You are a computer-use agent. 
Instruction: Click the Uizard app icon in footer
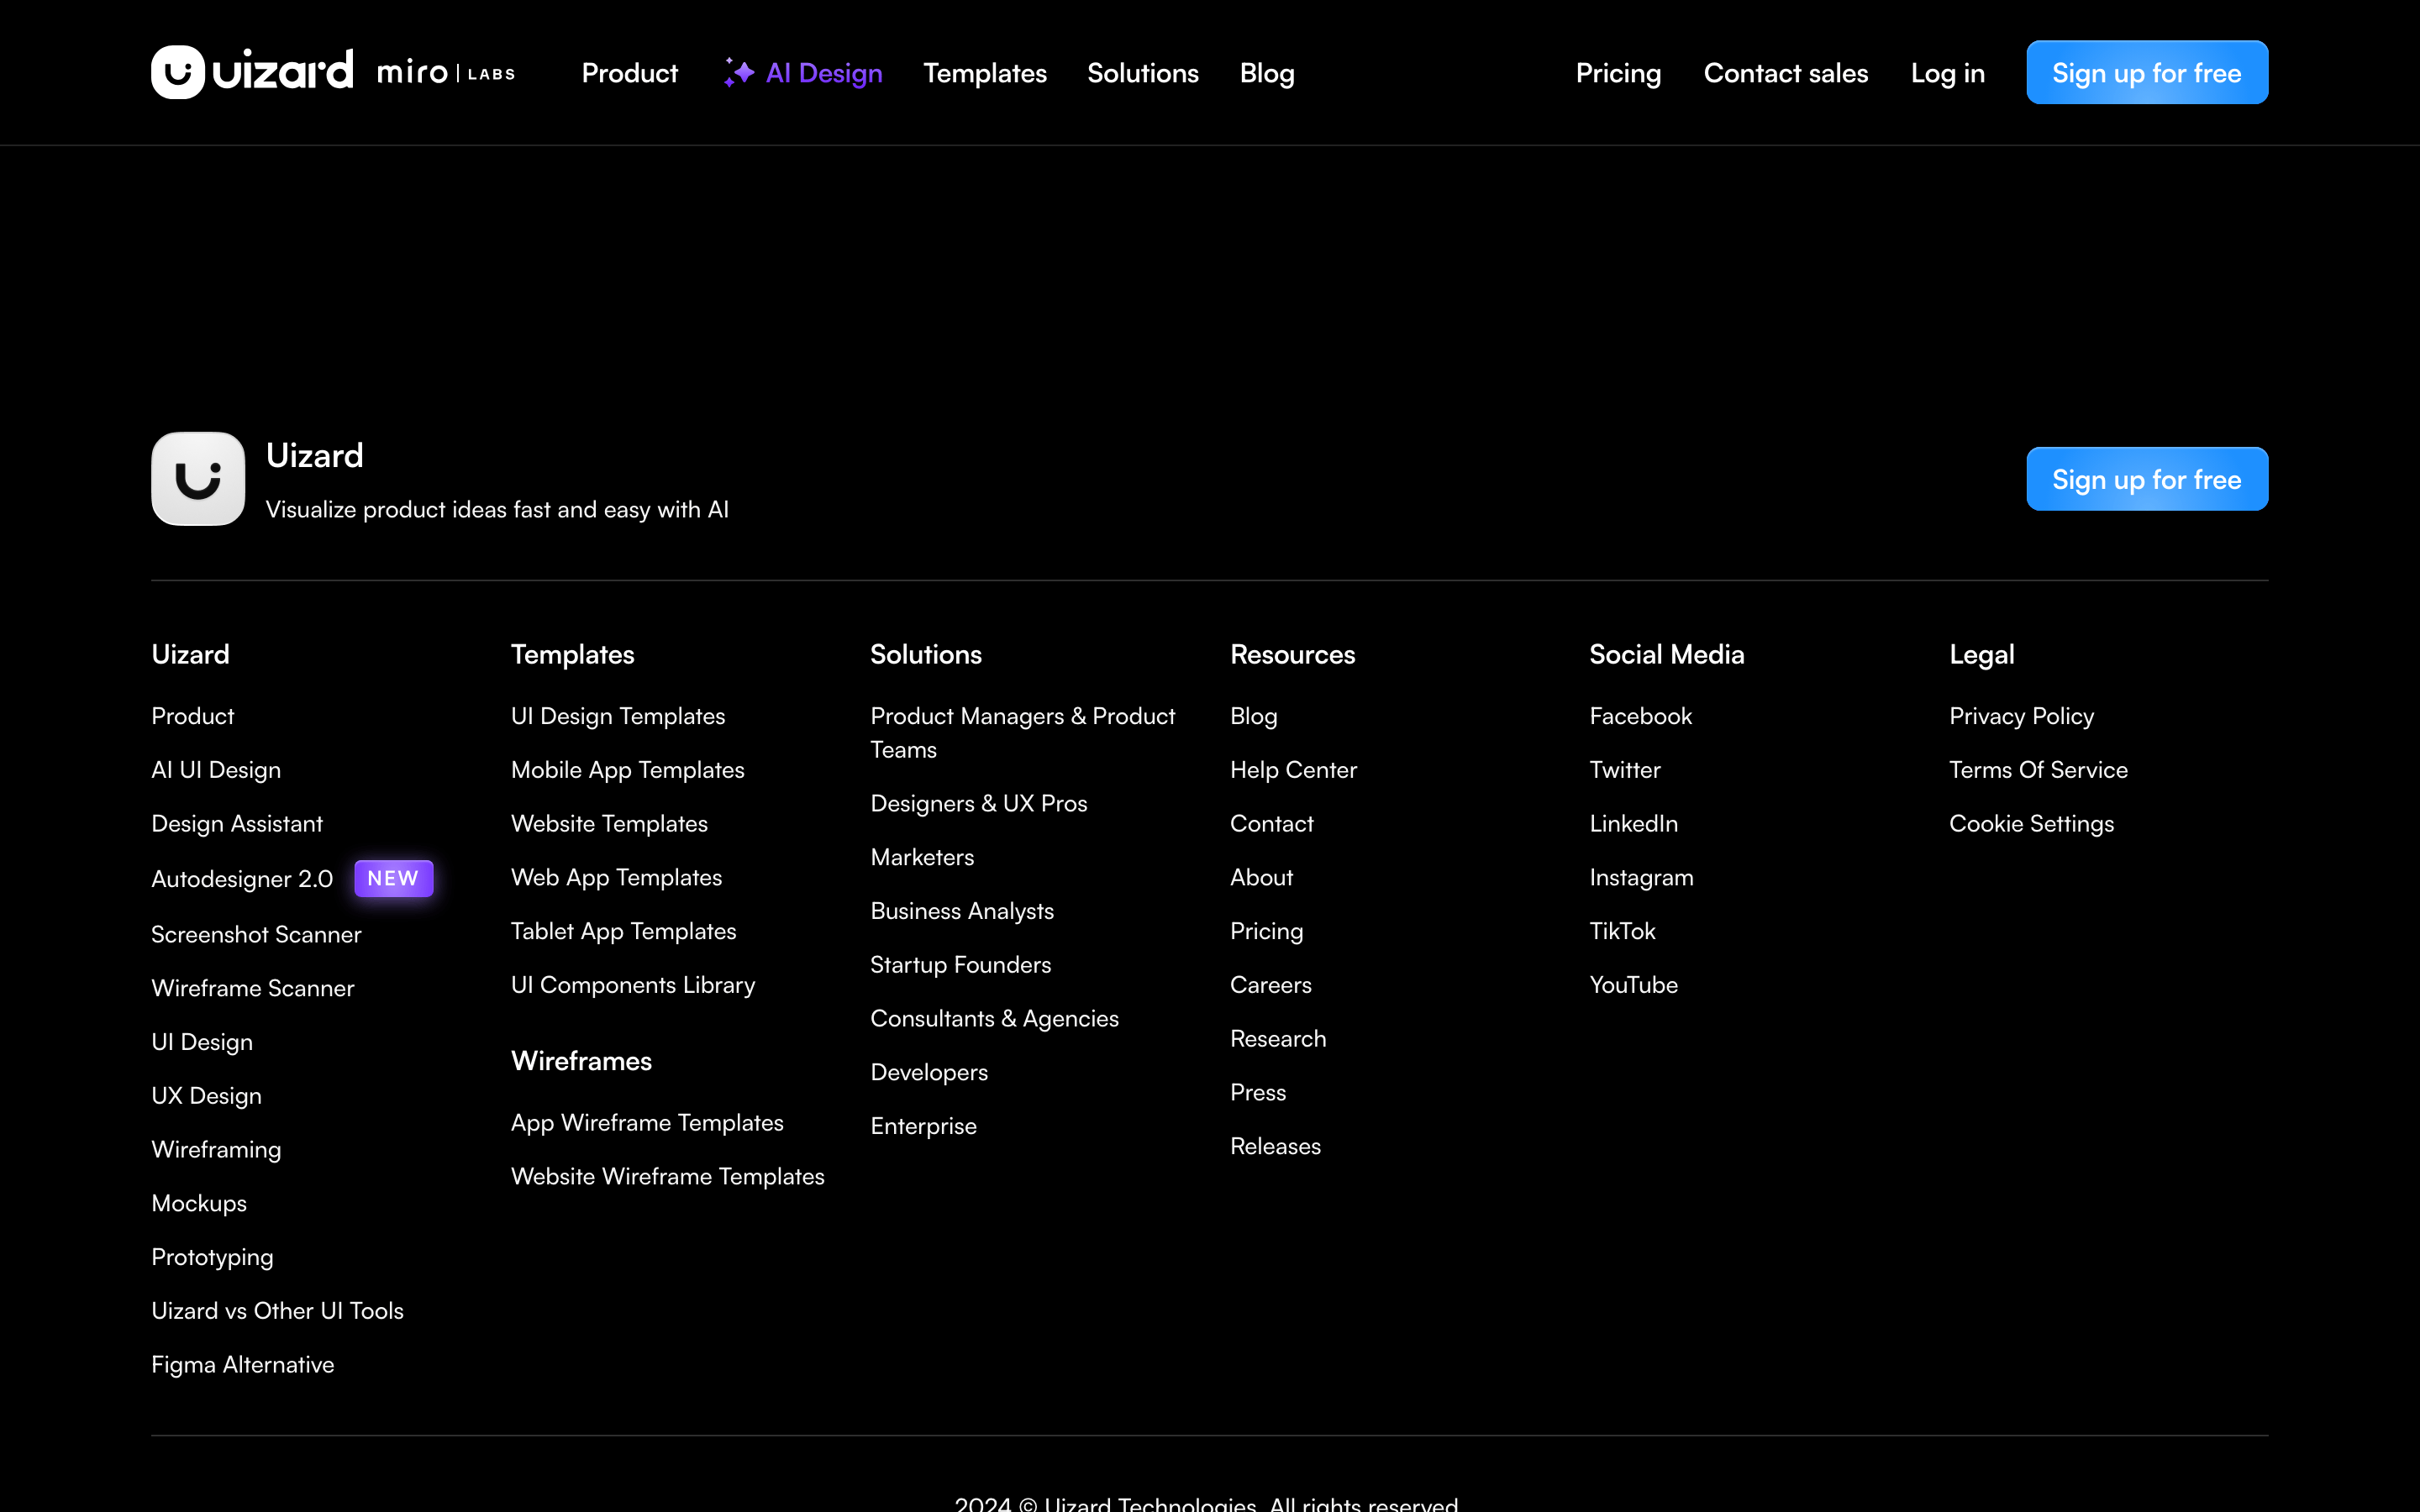tap(198, 479)
